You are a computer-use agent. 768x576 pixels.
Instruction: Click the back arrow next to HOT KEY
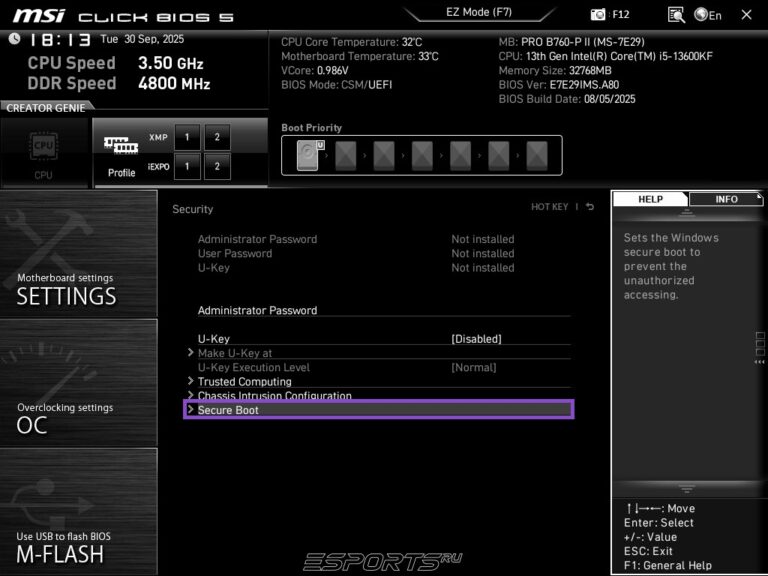click(590, 207)
